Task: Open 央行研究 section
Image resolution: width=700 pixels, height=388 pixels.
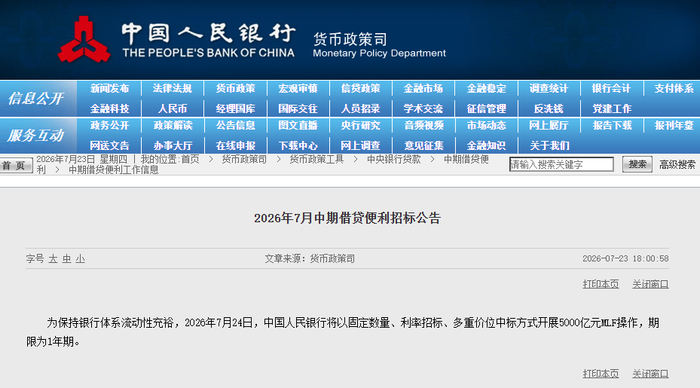Action: (x=361, y=125)
